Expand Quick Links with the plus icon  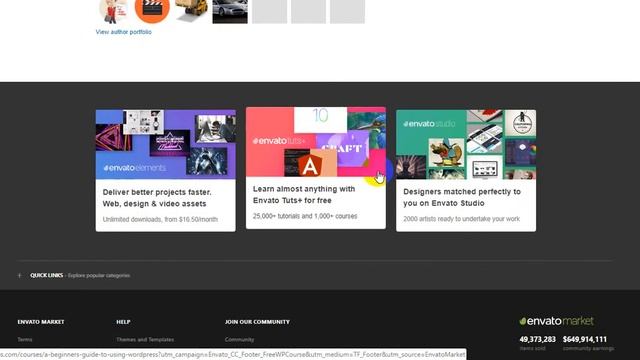click(20, 276)
